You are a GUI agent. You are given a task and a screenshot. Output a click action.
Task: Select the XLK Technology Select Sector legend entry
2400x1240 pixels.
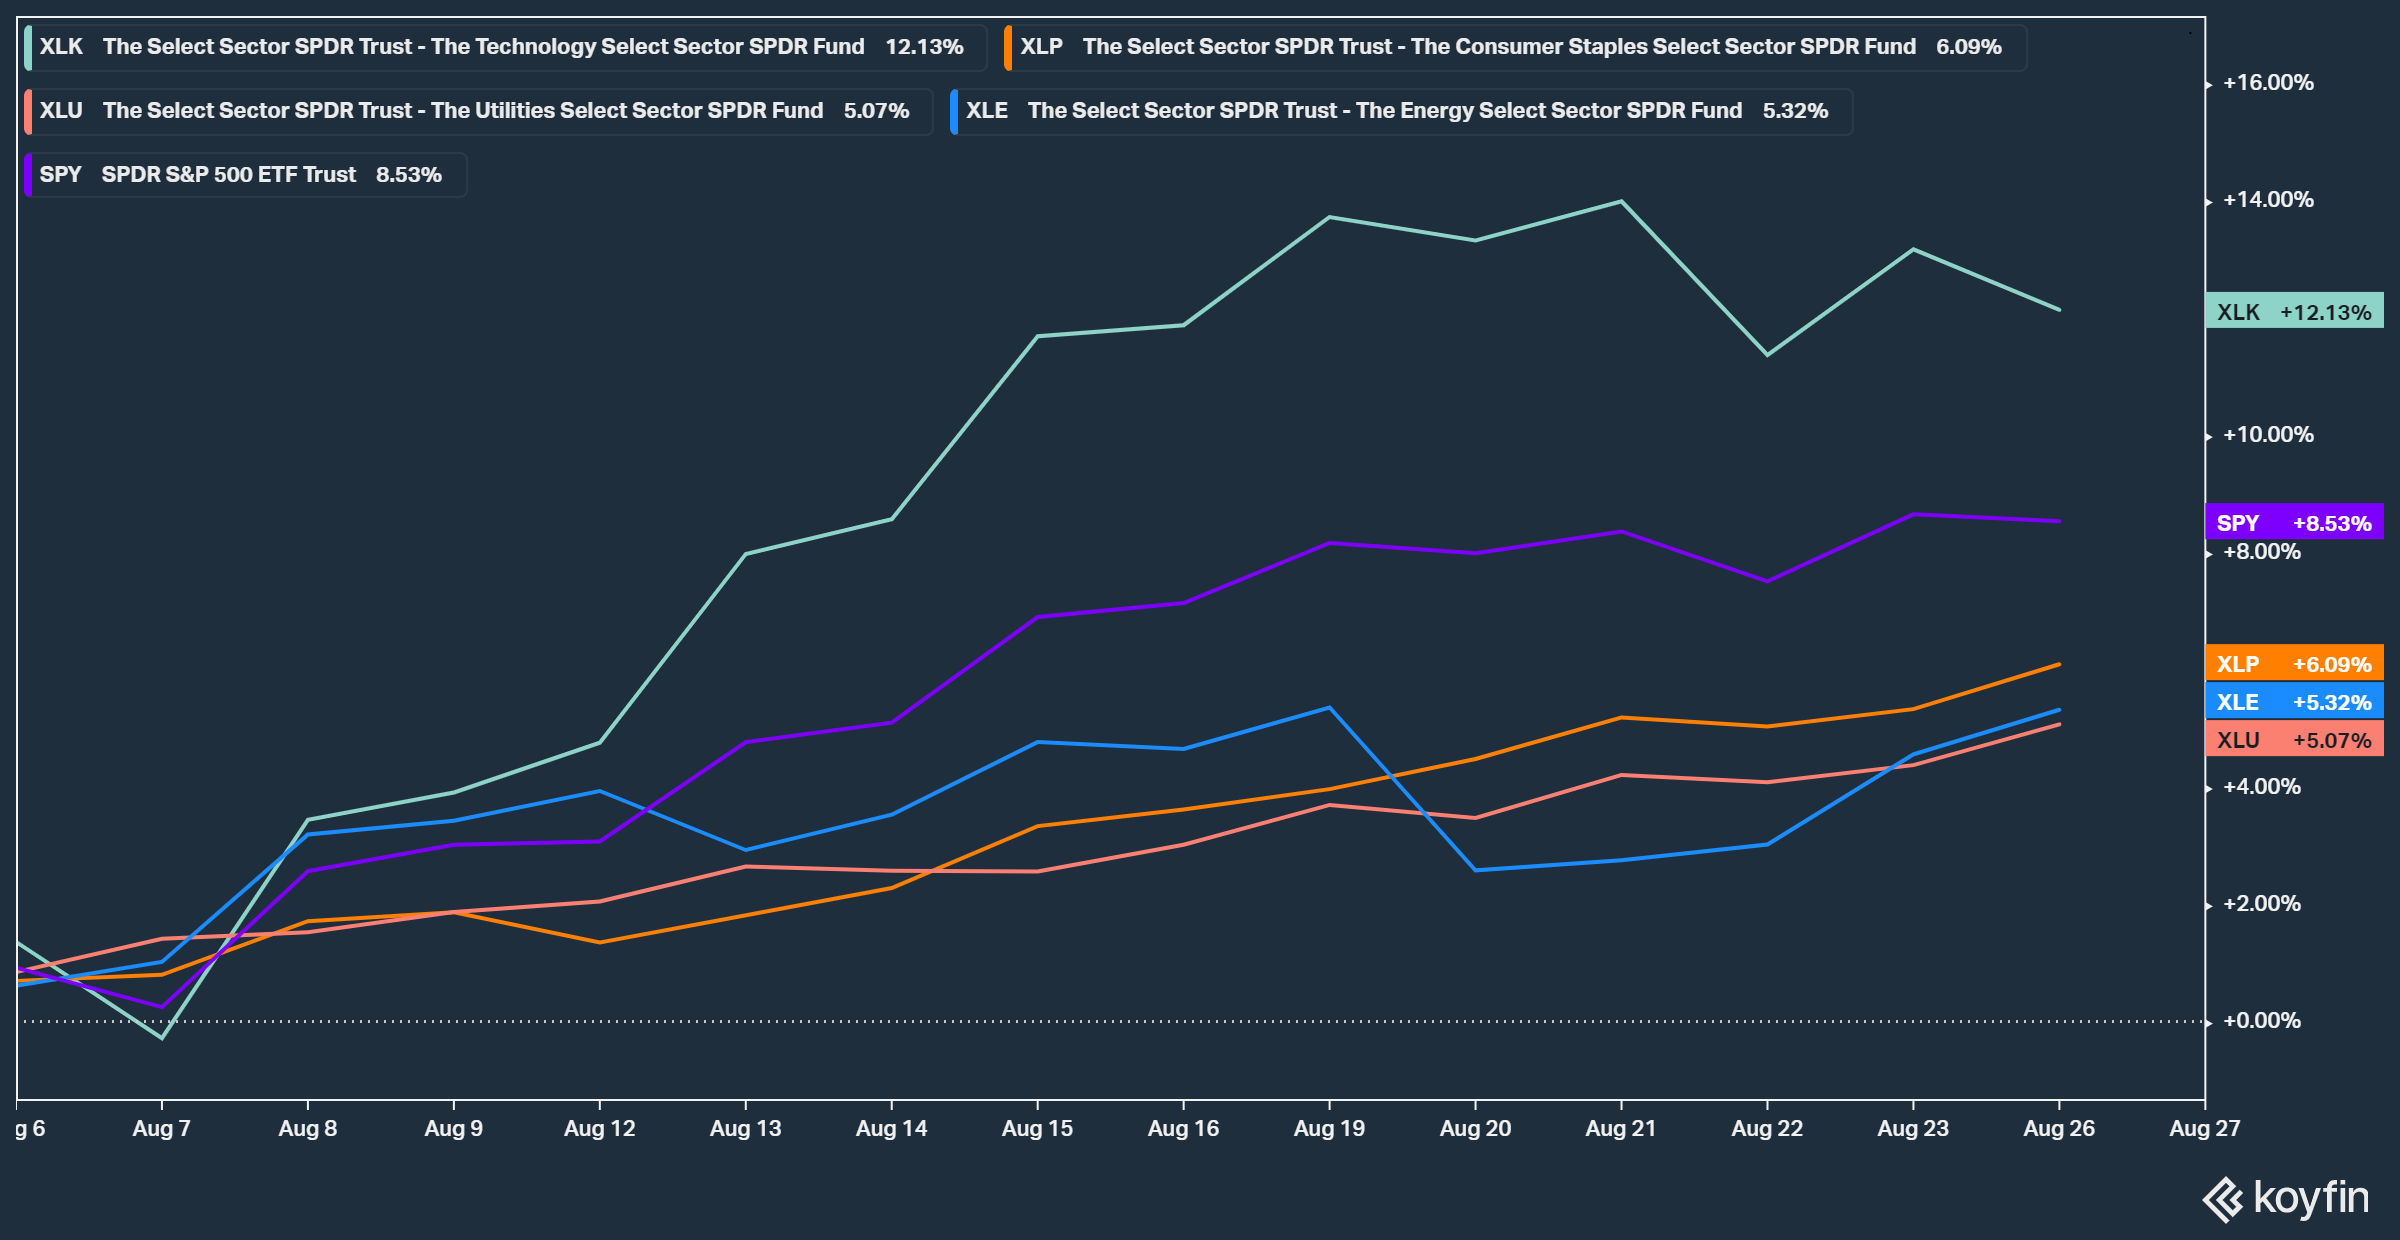tap(505, 47)
